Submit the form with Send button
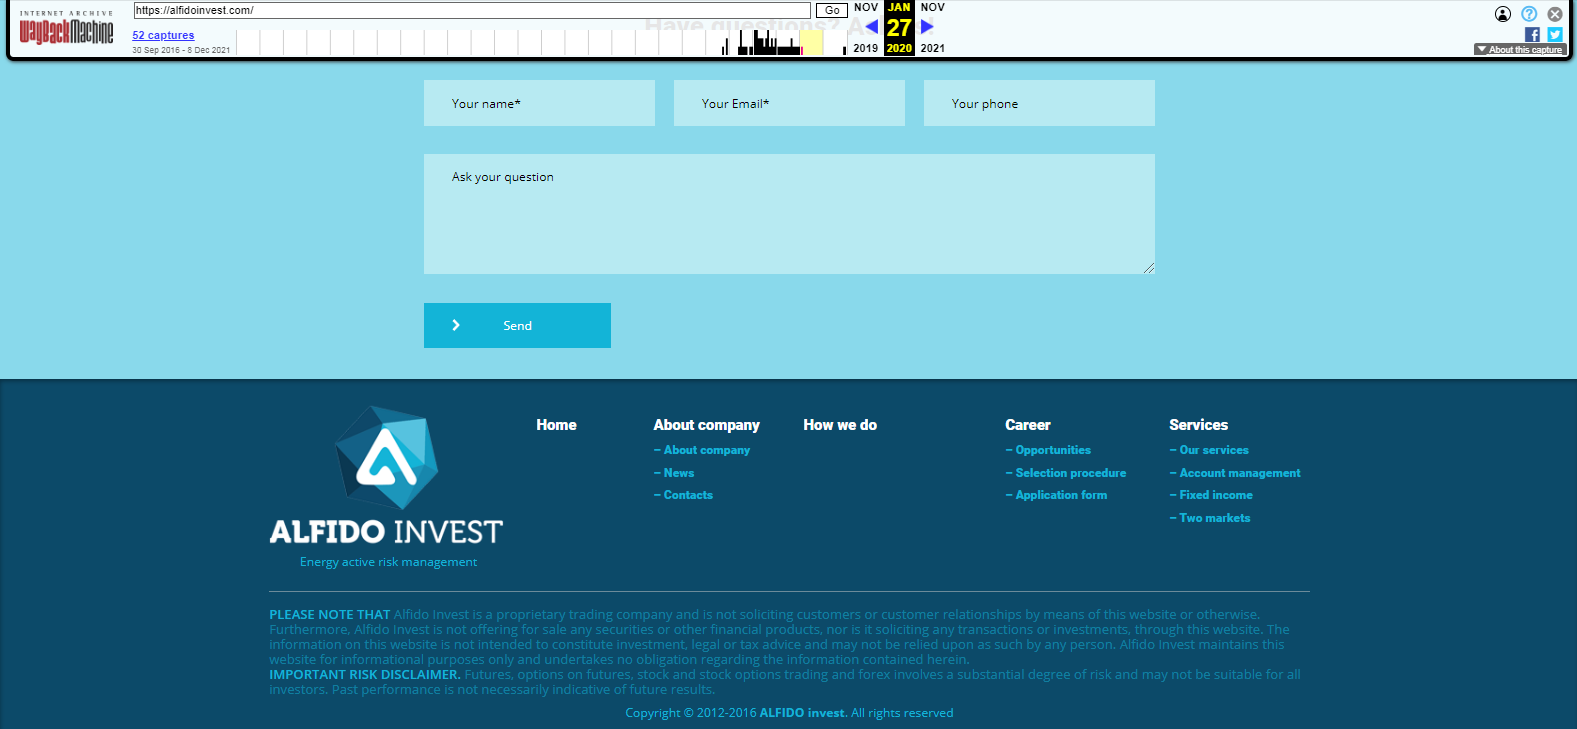 click(517, 326)
